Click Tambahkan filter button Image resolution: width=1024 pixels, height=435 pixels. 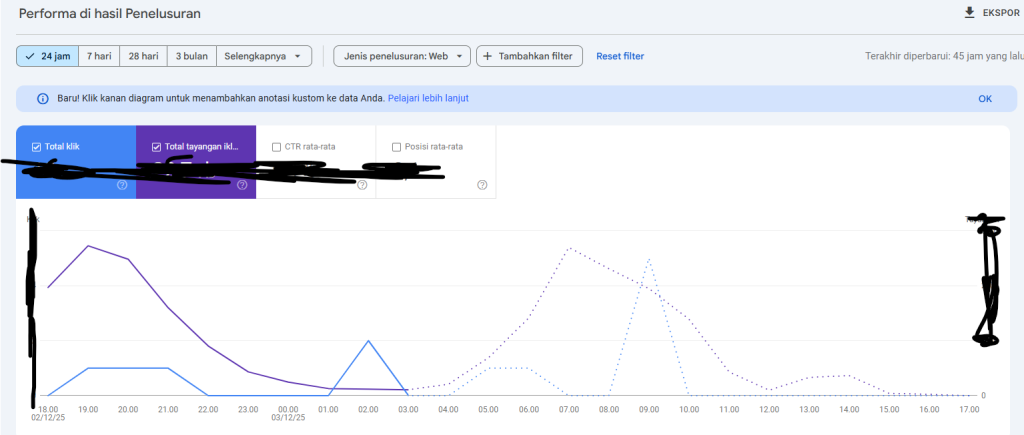tap(529, 56)
